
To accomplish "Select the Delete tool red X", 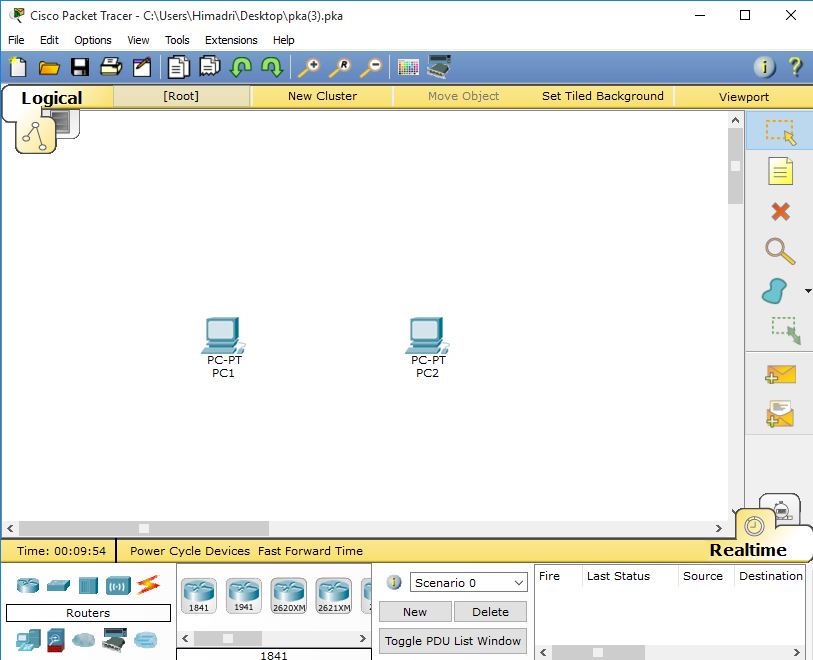I will point(780,211).
